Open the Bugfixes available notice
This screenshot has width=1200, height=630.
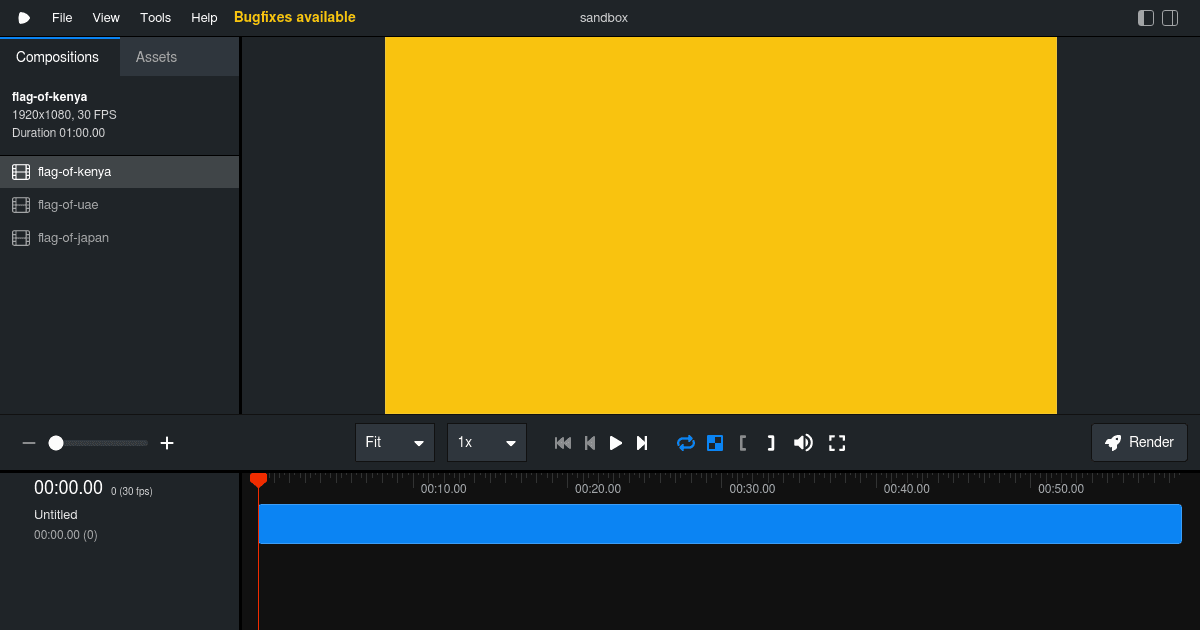coord(294,17)
